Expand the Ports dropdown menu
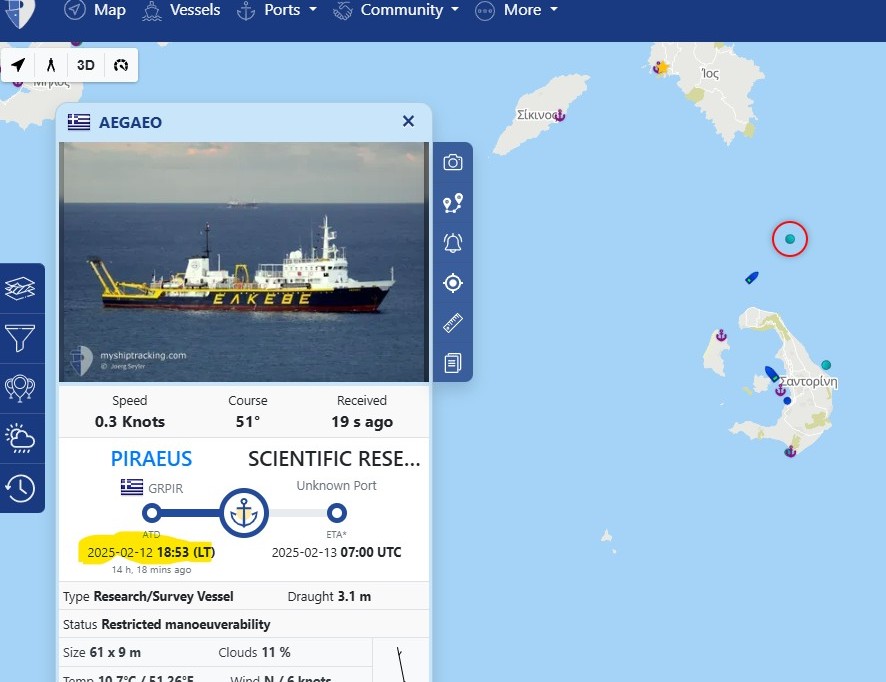 pos(277,10)
